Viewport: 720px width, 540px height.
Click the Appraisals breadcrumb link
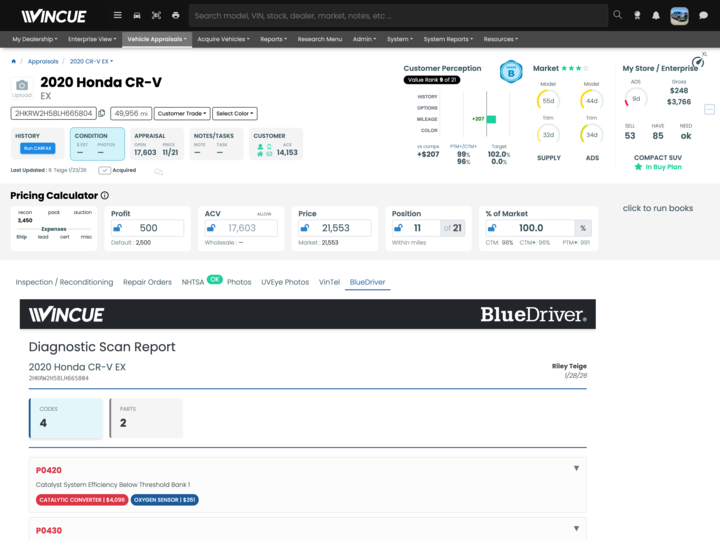[42, 61]
